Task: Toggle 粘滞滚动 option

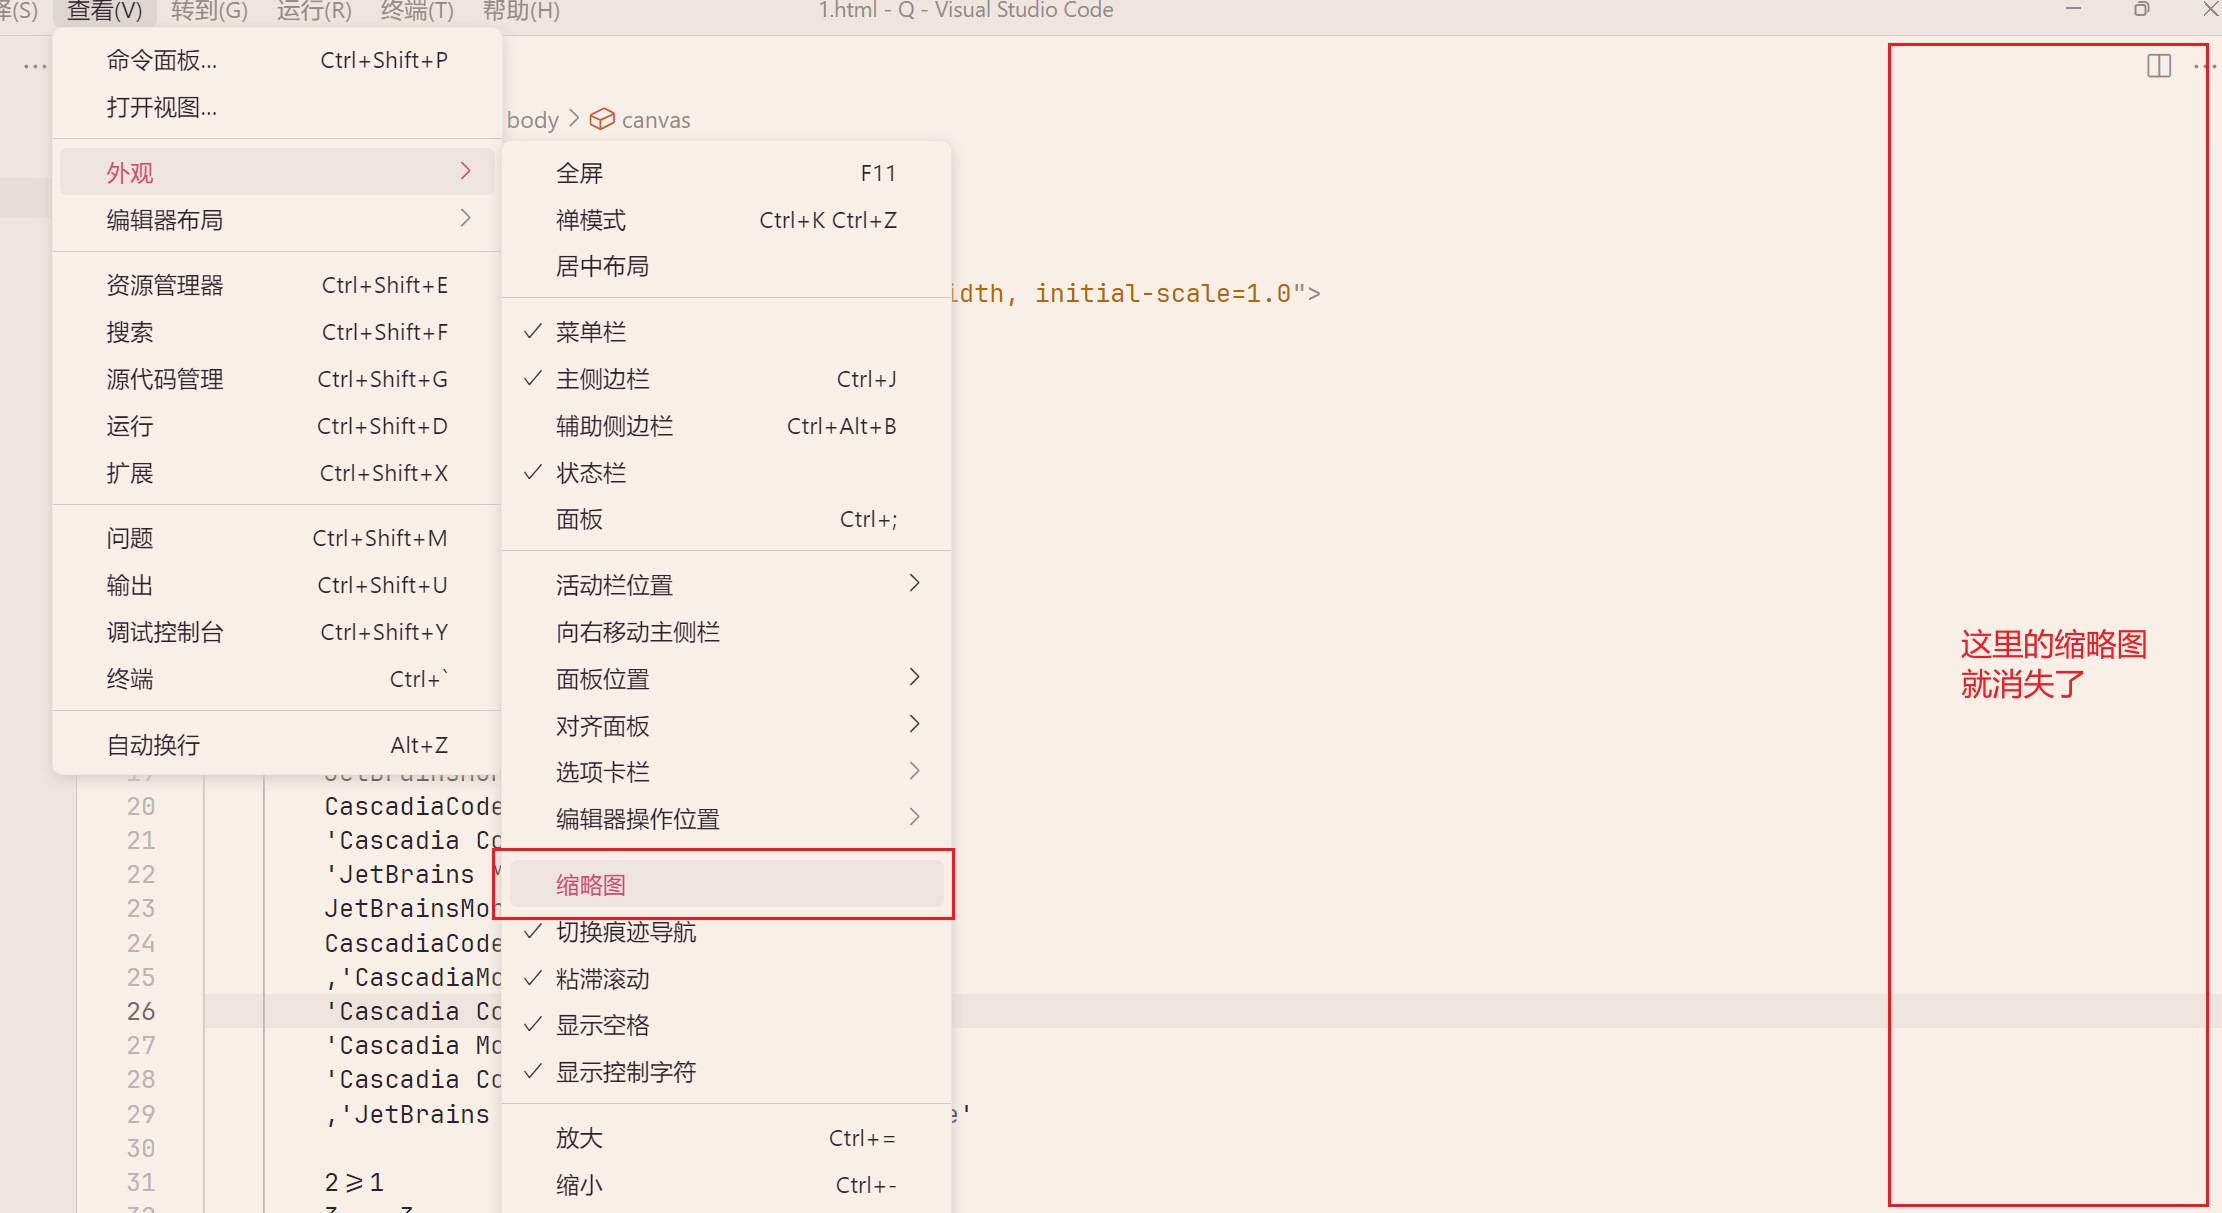Action: (602, 979)
